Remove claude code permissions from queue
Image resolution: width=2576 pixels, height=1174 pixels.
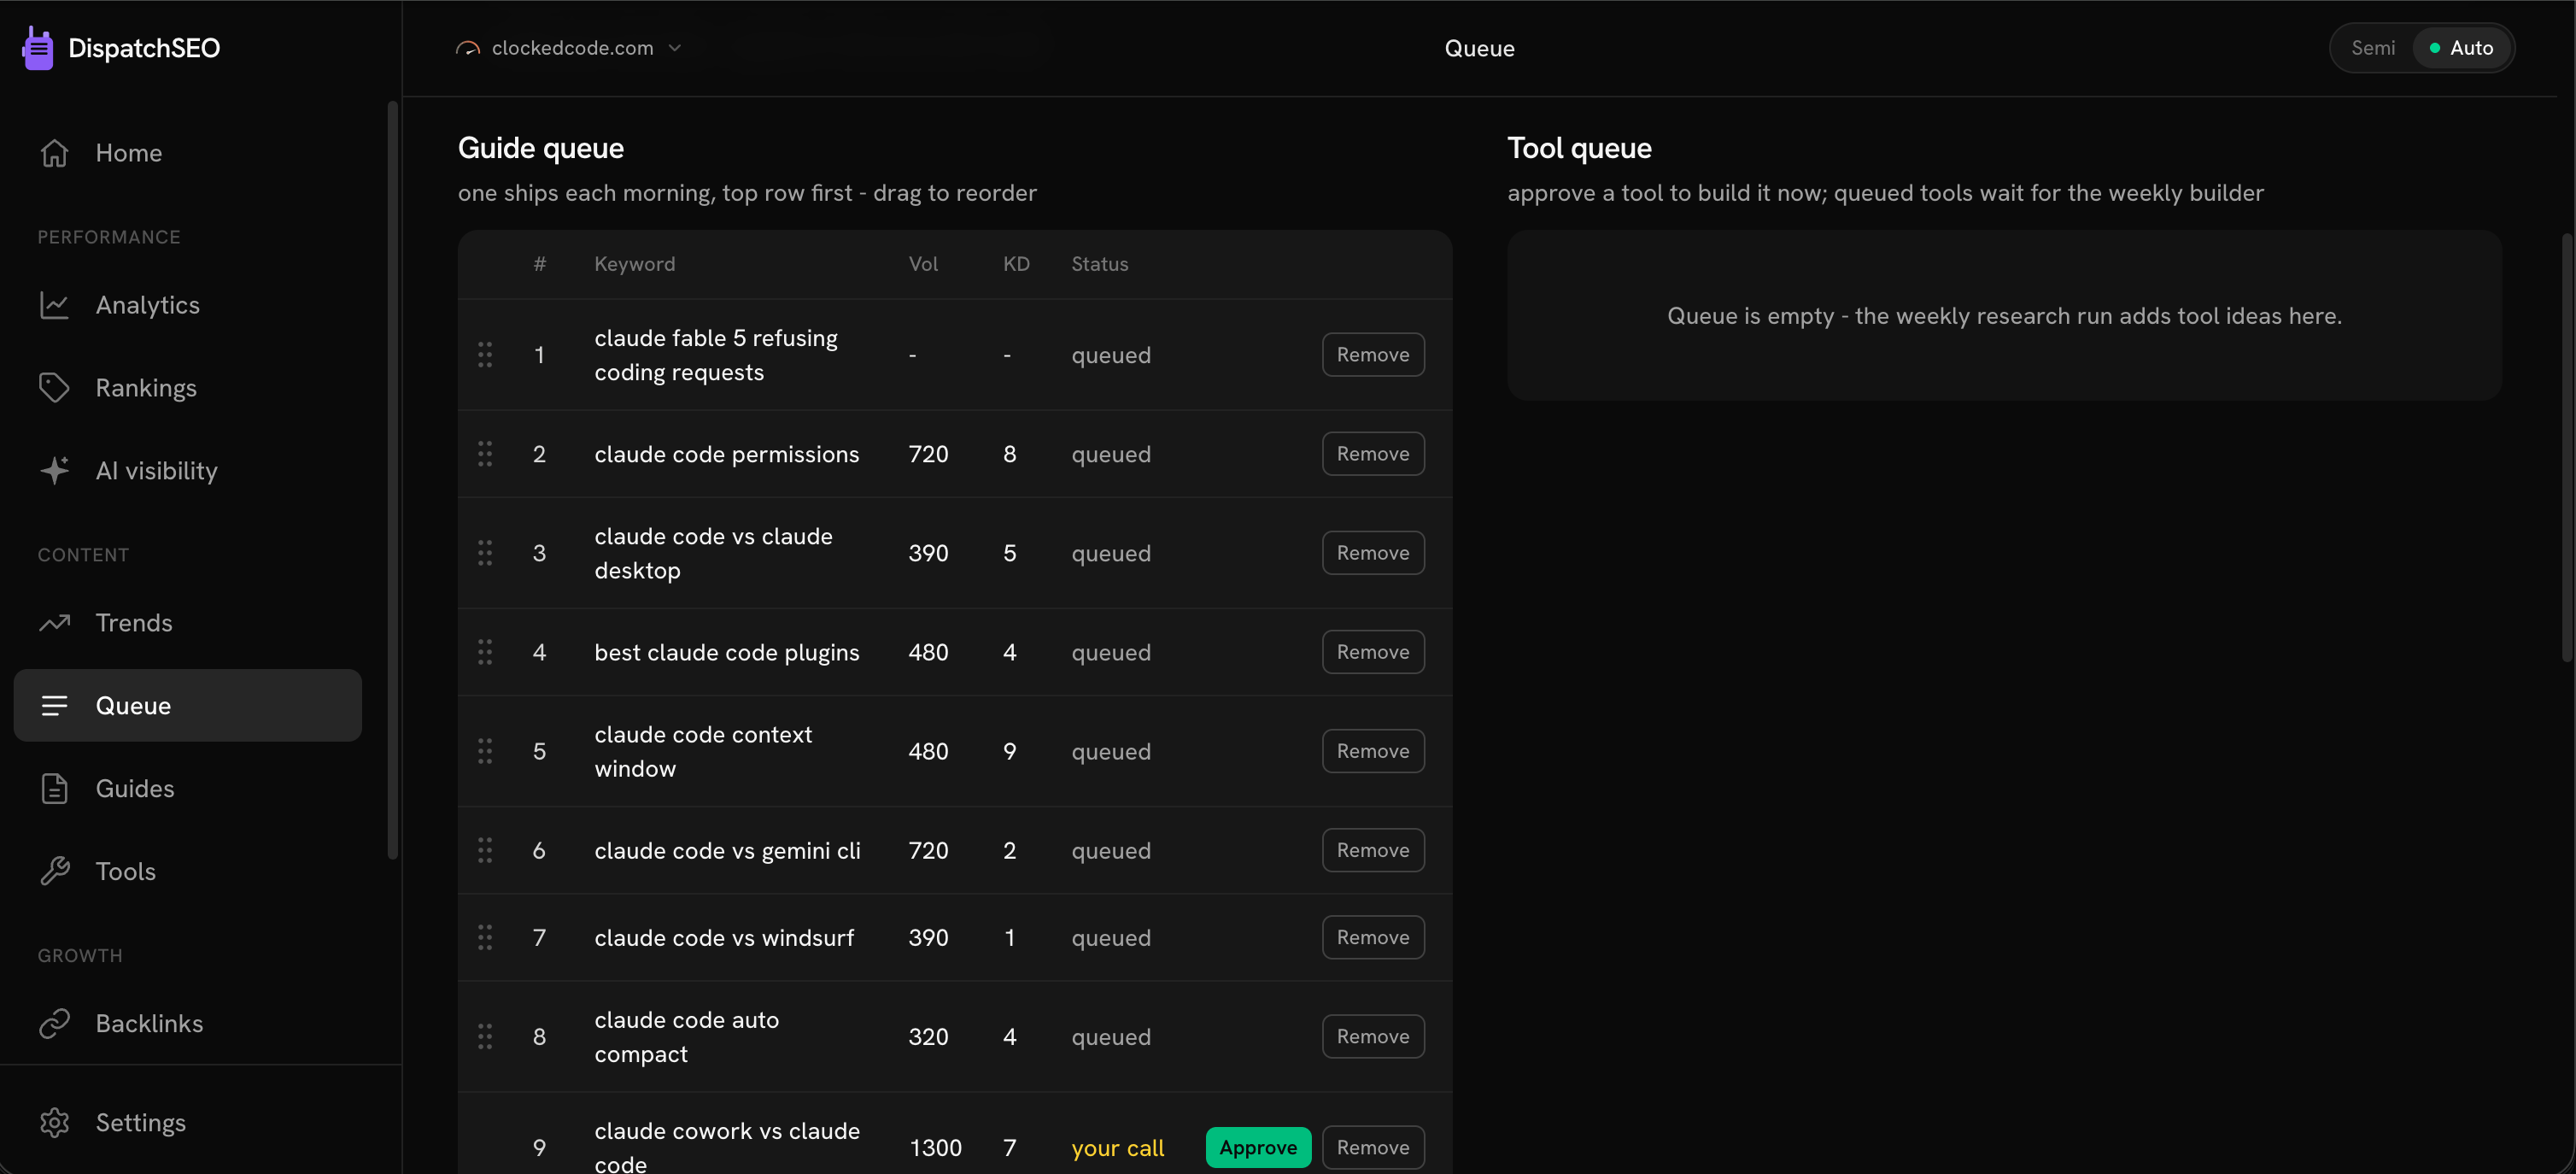(1373, 454)
